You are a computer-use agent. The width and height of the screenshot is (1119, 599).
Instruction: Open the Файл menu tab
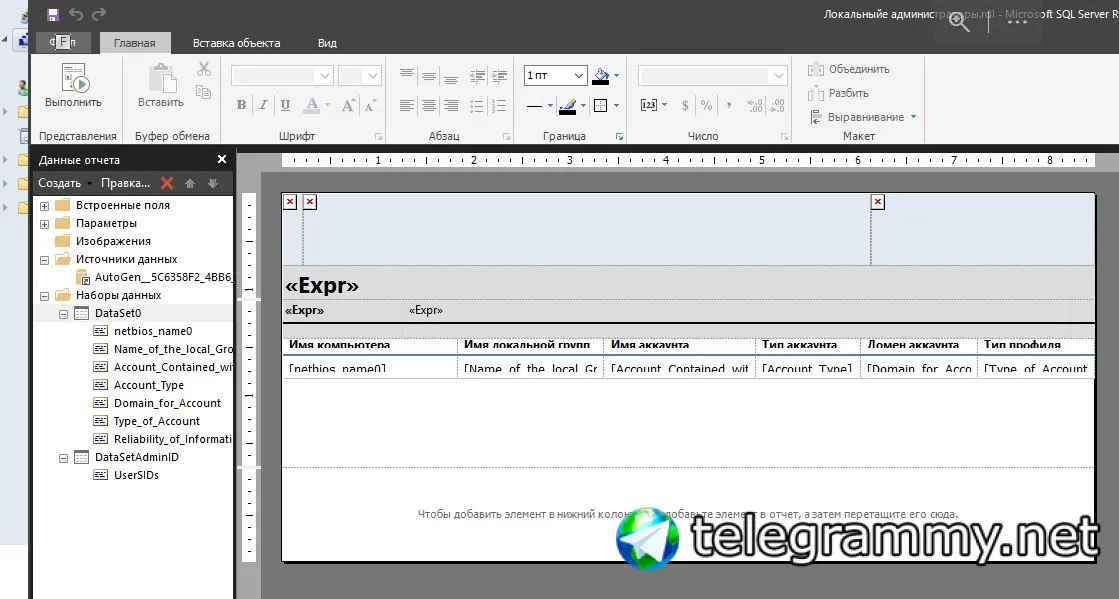[64, 43]
